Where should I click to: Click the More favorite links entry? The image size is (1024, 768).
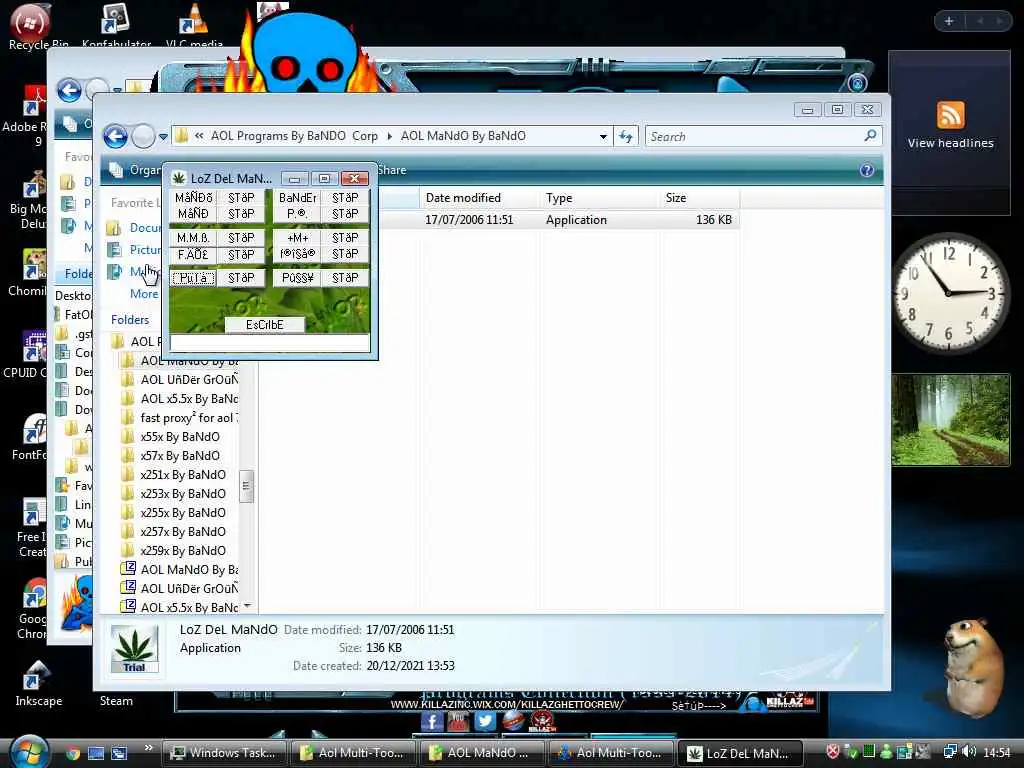tap(144, 294)
